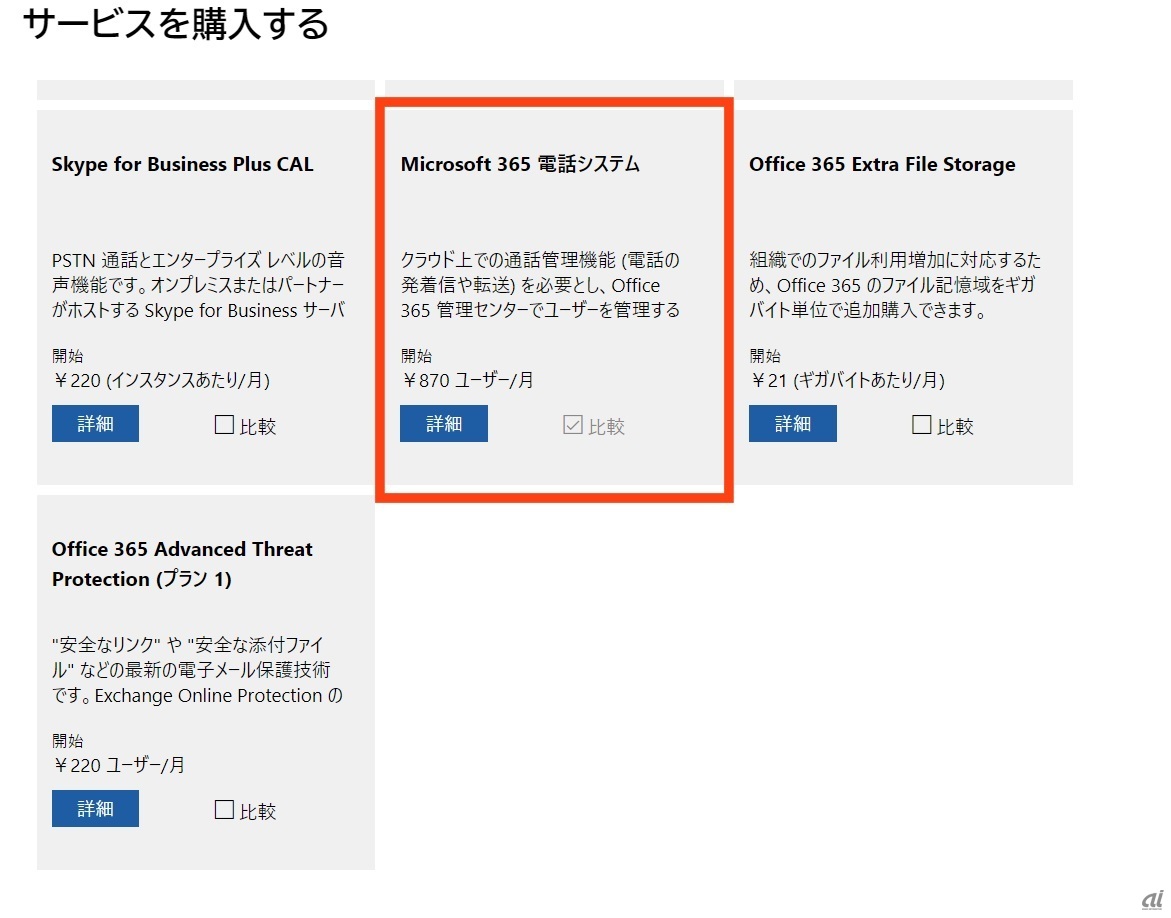Click the 組織でのファイル利用増加 description text
The image size is (1171, 918).
pyautogui.click(x=895, y=285)
